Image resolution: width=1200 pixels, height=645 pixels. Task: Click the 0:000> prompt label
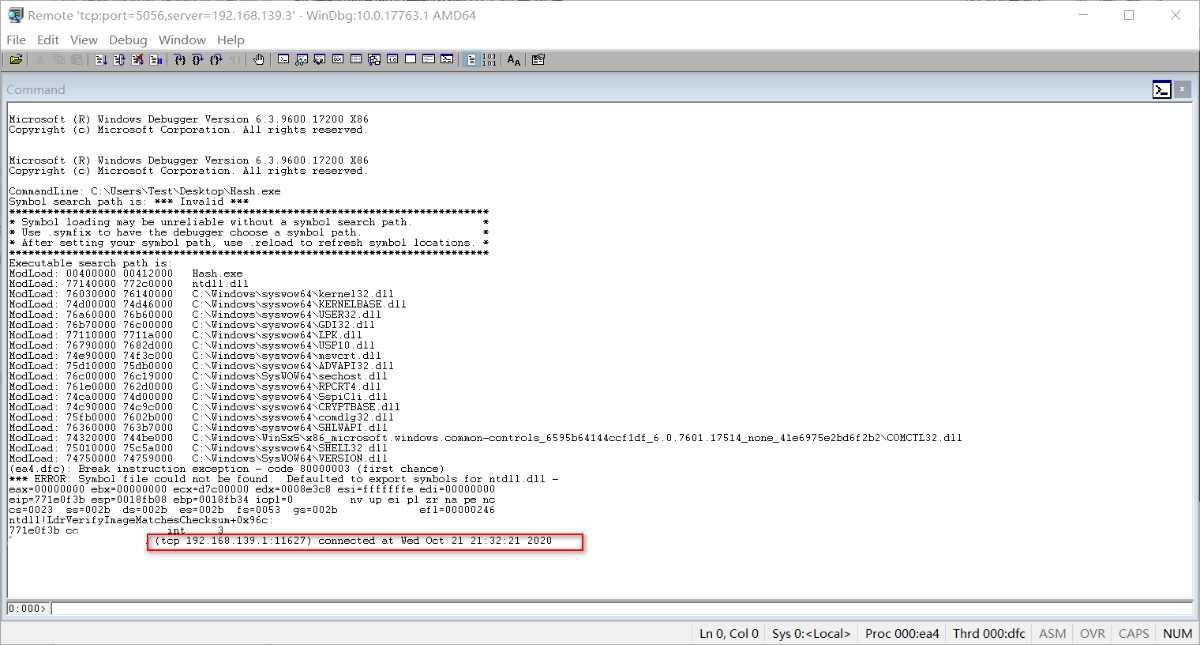pos(27,608)
